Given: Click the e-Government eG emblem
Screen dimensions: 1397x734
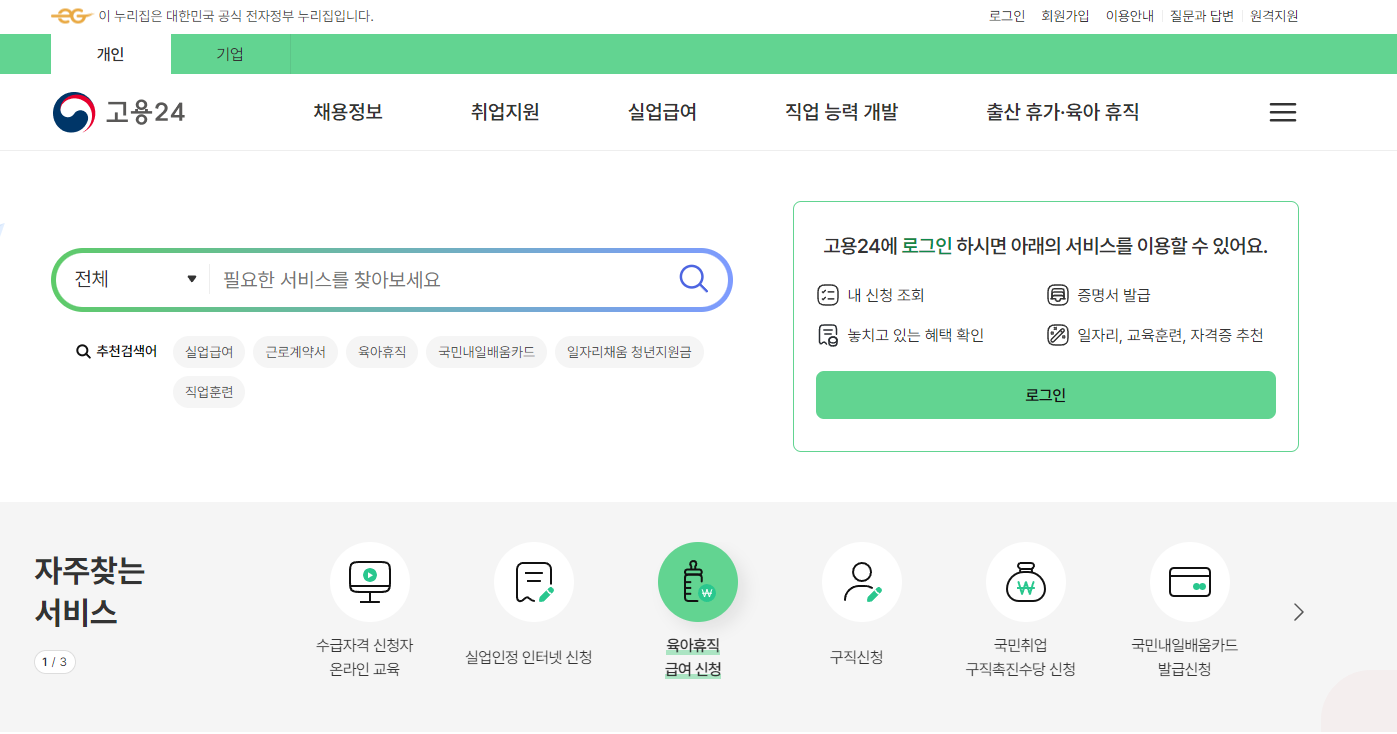Looking at the screenshot, I should tap(72, 16).
